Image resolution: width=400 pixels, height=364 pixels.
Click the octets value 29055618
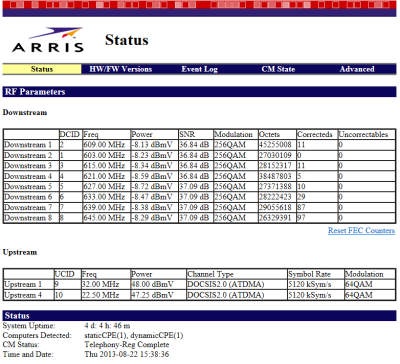pyautogui.click(x=275, y=207)
